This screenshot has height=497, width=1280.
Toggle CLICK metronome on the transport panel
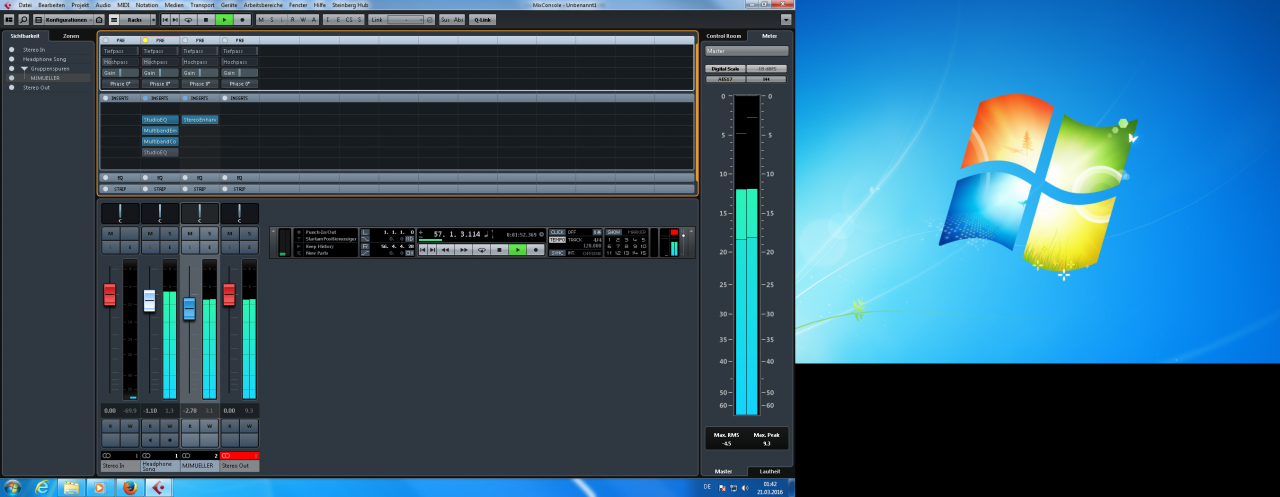(557, 232)
